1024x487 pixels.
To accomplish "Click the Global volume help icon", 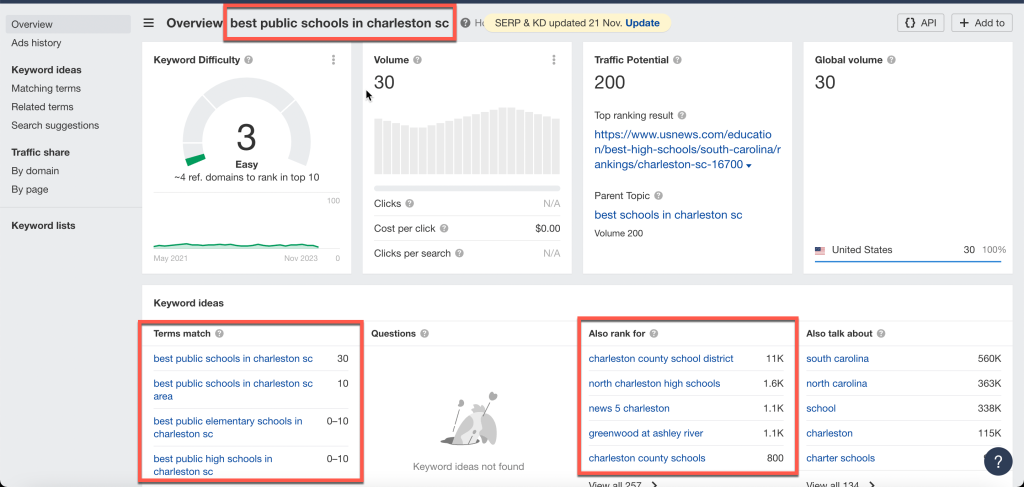I will point(891,60).
